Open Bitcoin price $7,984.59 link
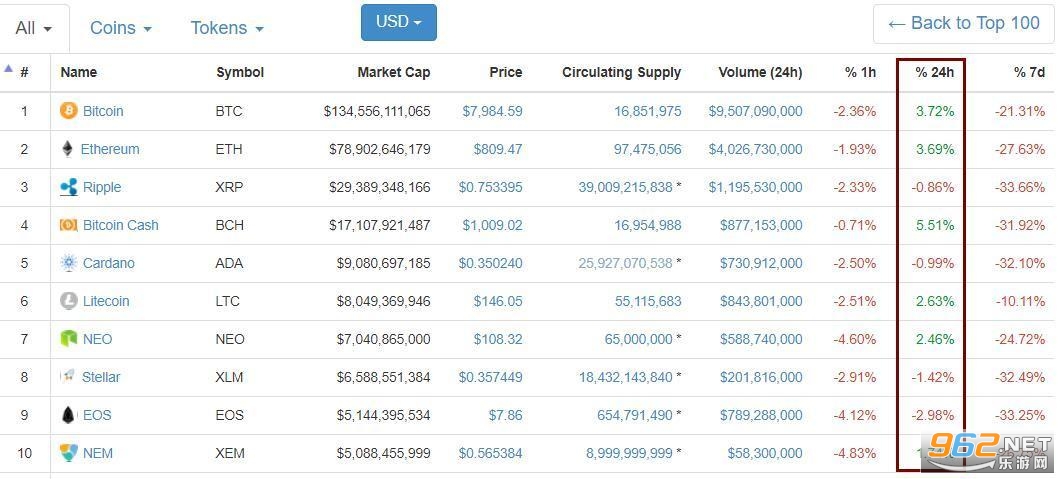 click(x=492, y=111)
